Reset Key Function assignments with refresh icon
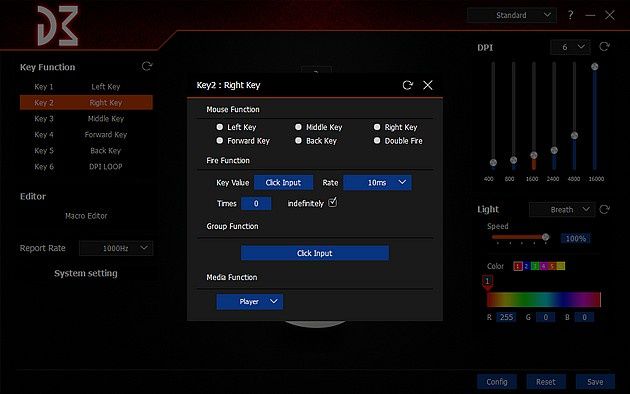Screen dimensions: 630x394 click(147, 66)
